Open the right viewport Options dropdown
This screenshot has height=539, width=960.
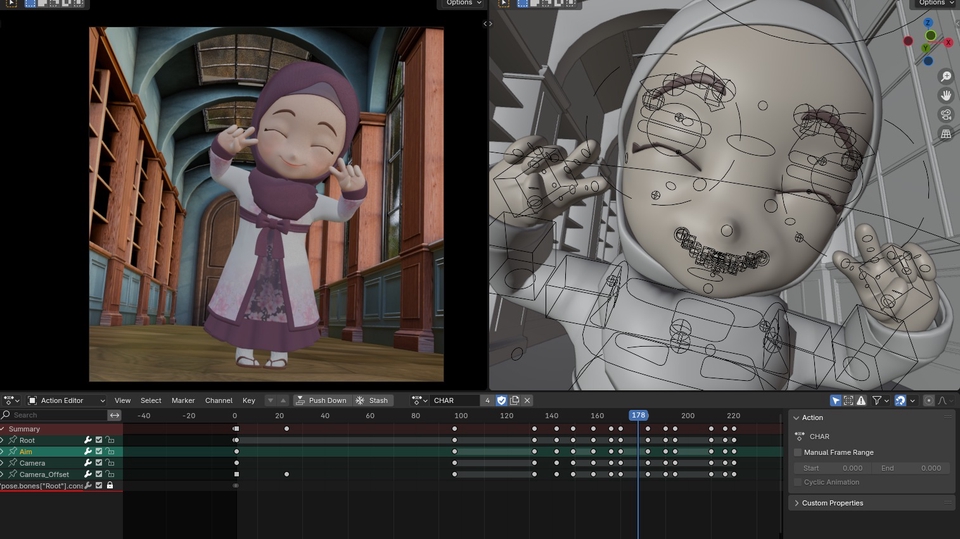coord(933,3)
